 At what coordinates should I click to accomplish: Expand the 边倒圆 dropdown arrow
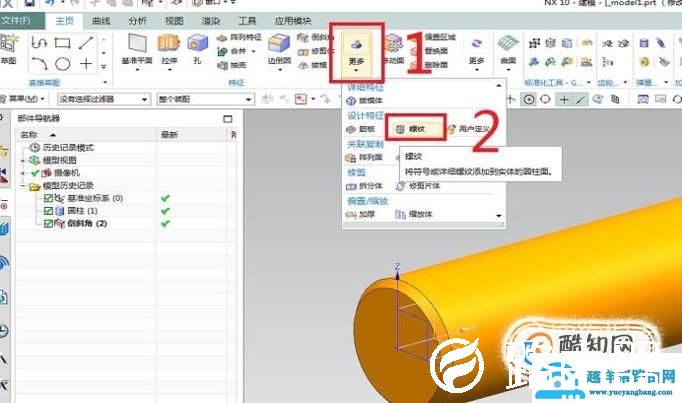click(x=279, y=70)
